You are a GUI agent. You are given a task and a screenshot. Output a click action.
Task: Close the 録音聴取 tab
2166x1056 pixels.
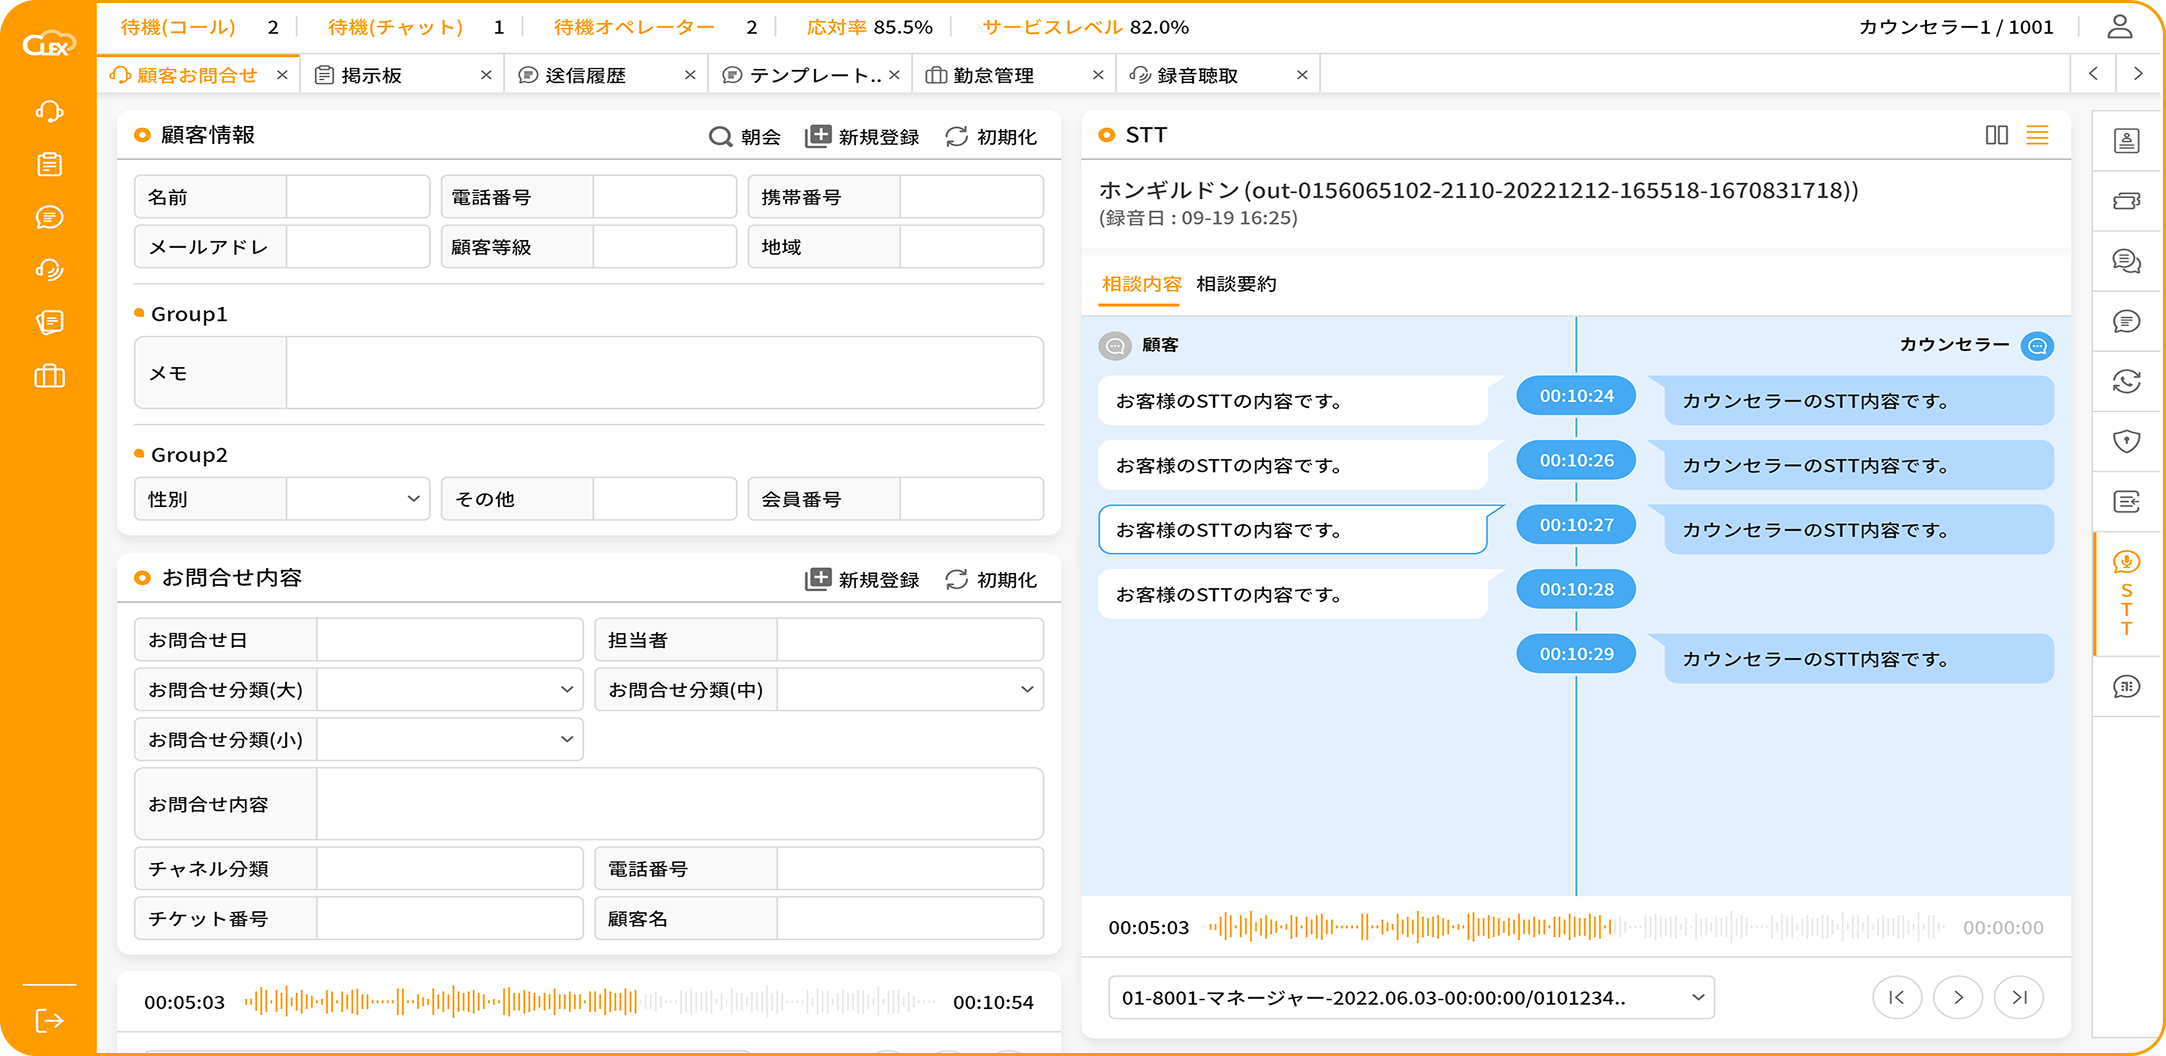pyautogui.click(x=1302, y=75)
